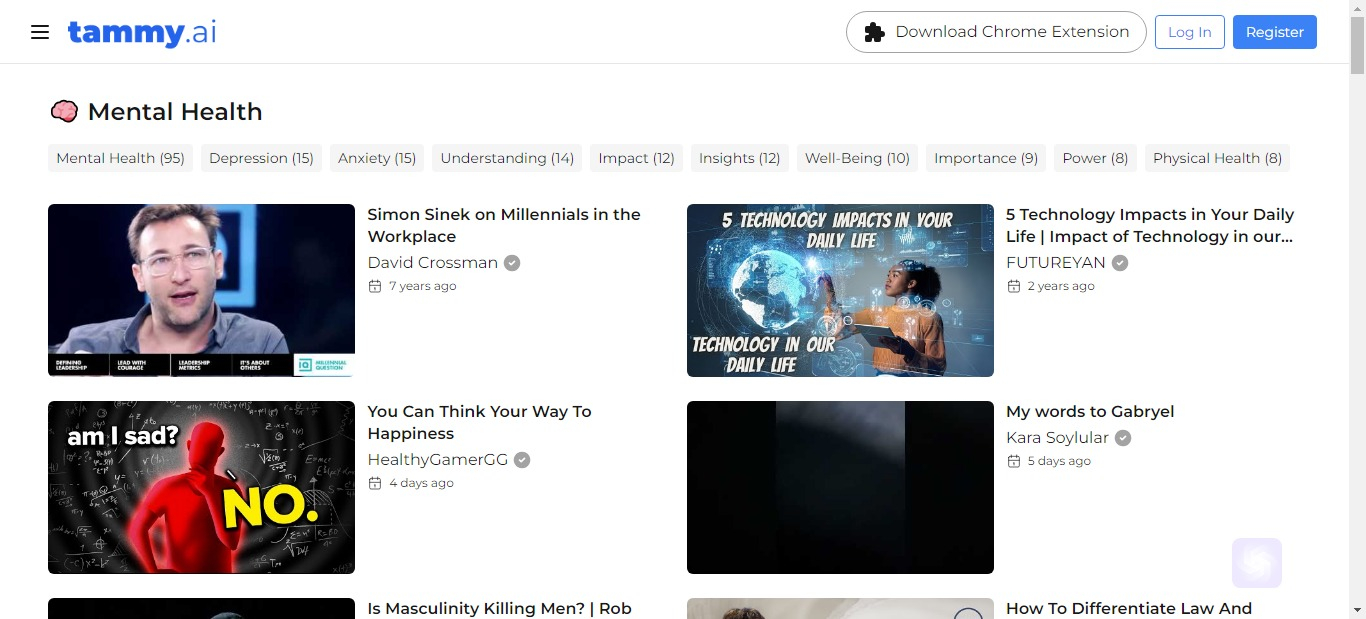Click Download Chrome Extension button
The image size is (1366, 619).
(x=996, y=32)
